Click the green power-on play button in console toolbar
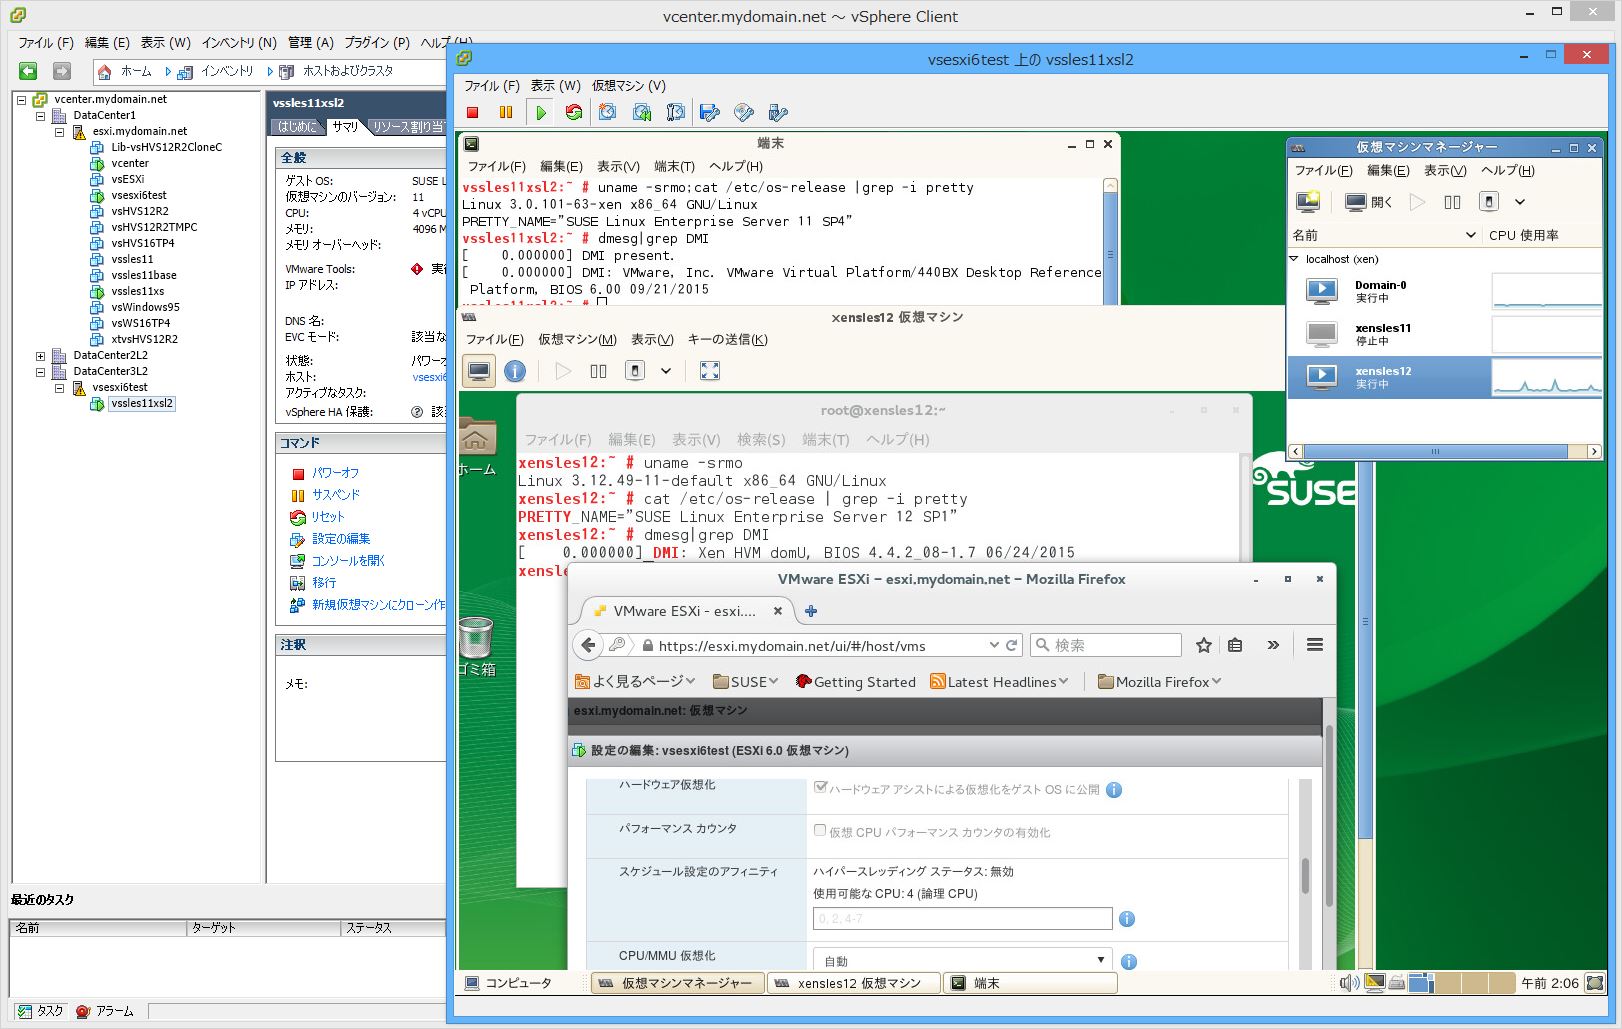The width and height of the screenshot is (1622, 1029). coord(540,113)
